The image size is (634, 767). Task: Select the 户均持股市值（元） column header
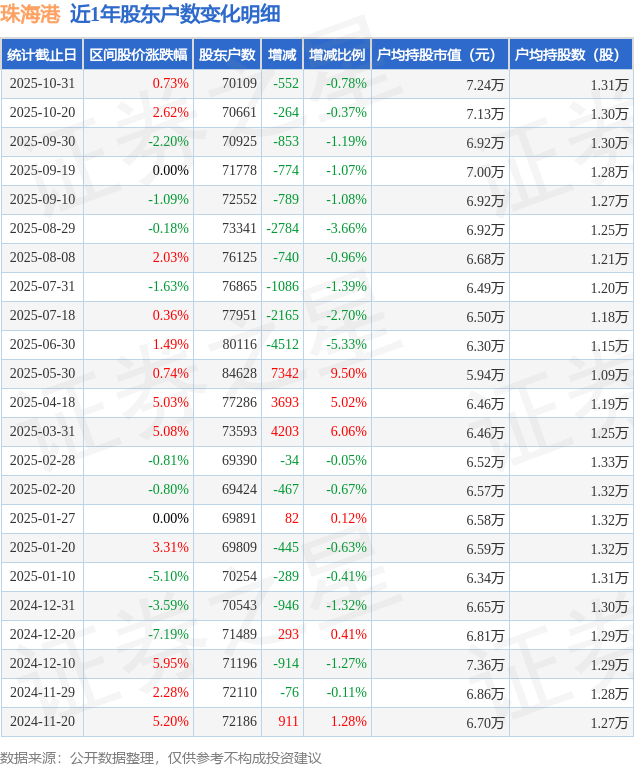(438, 55)
